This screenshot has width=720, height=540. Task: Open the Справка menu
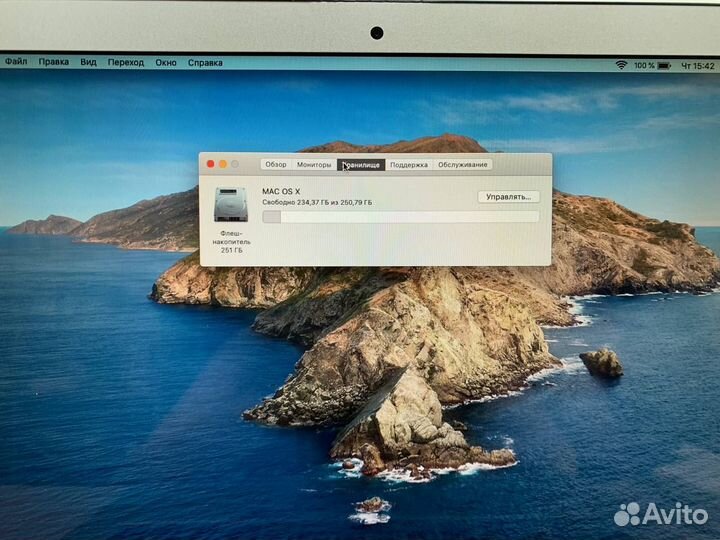(x=205, y=63)
